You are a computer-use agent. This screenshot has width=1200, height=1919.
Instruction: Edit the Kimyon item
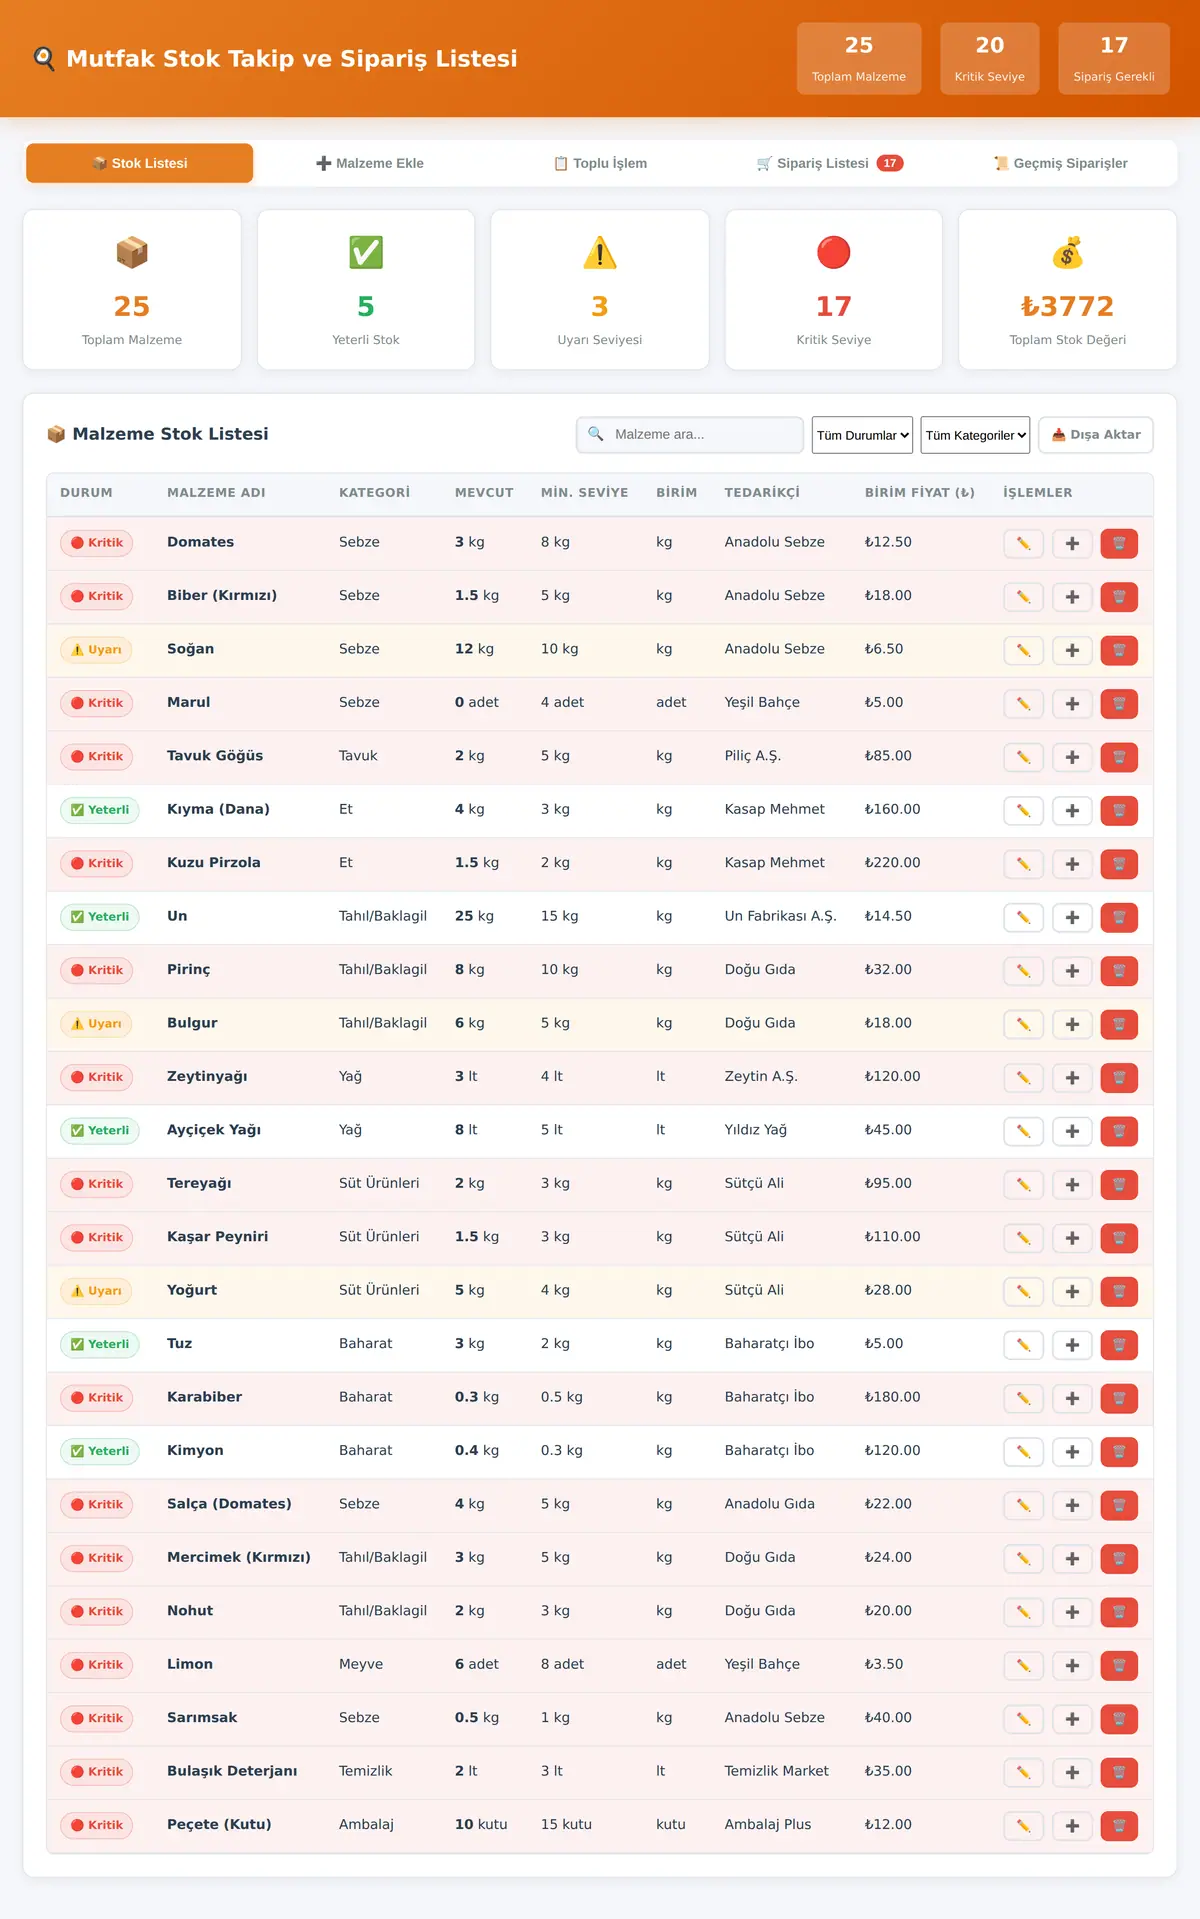1023,1452
